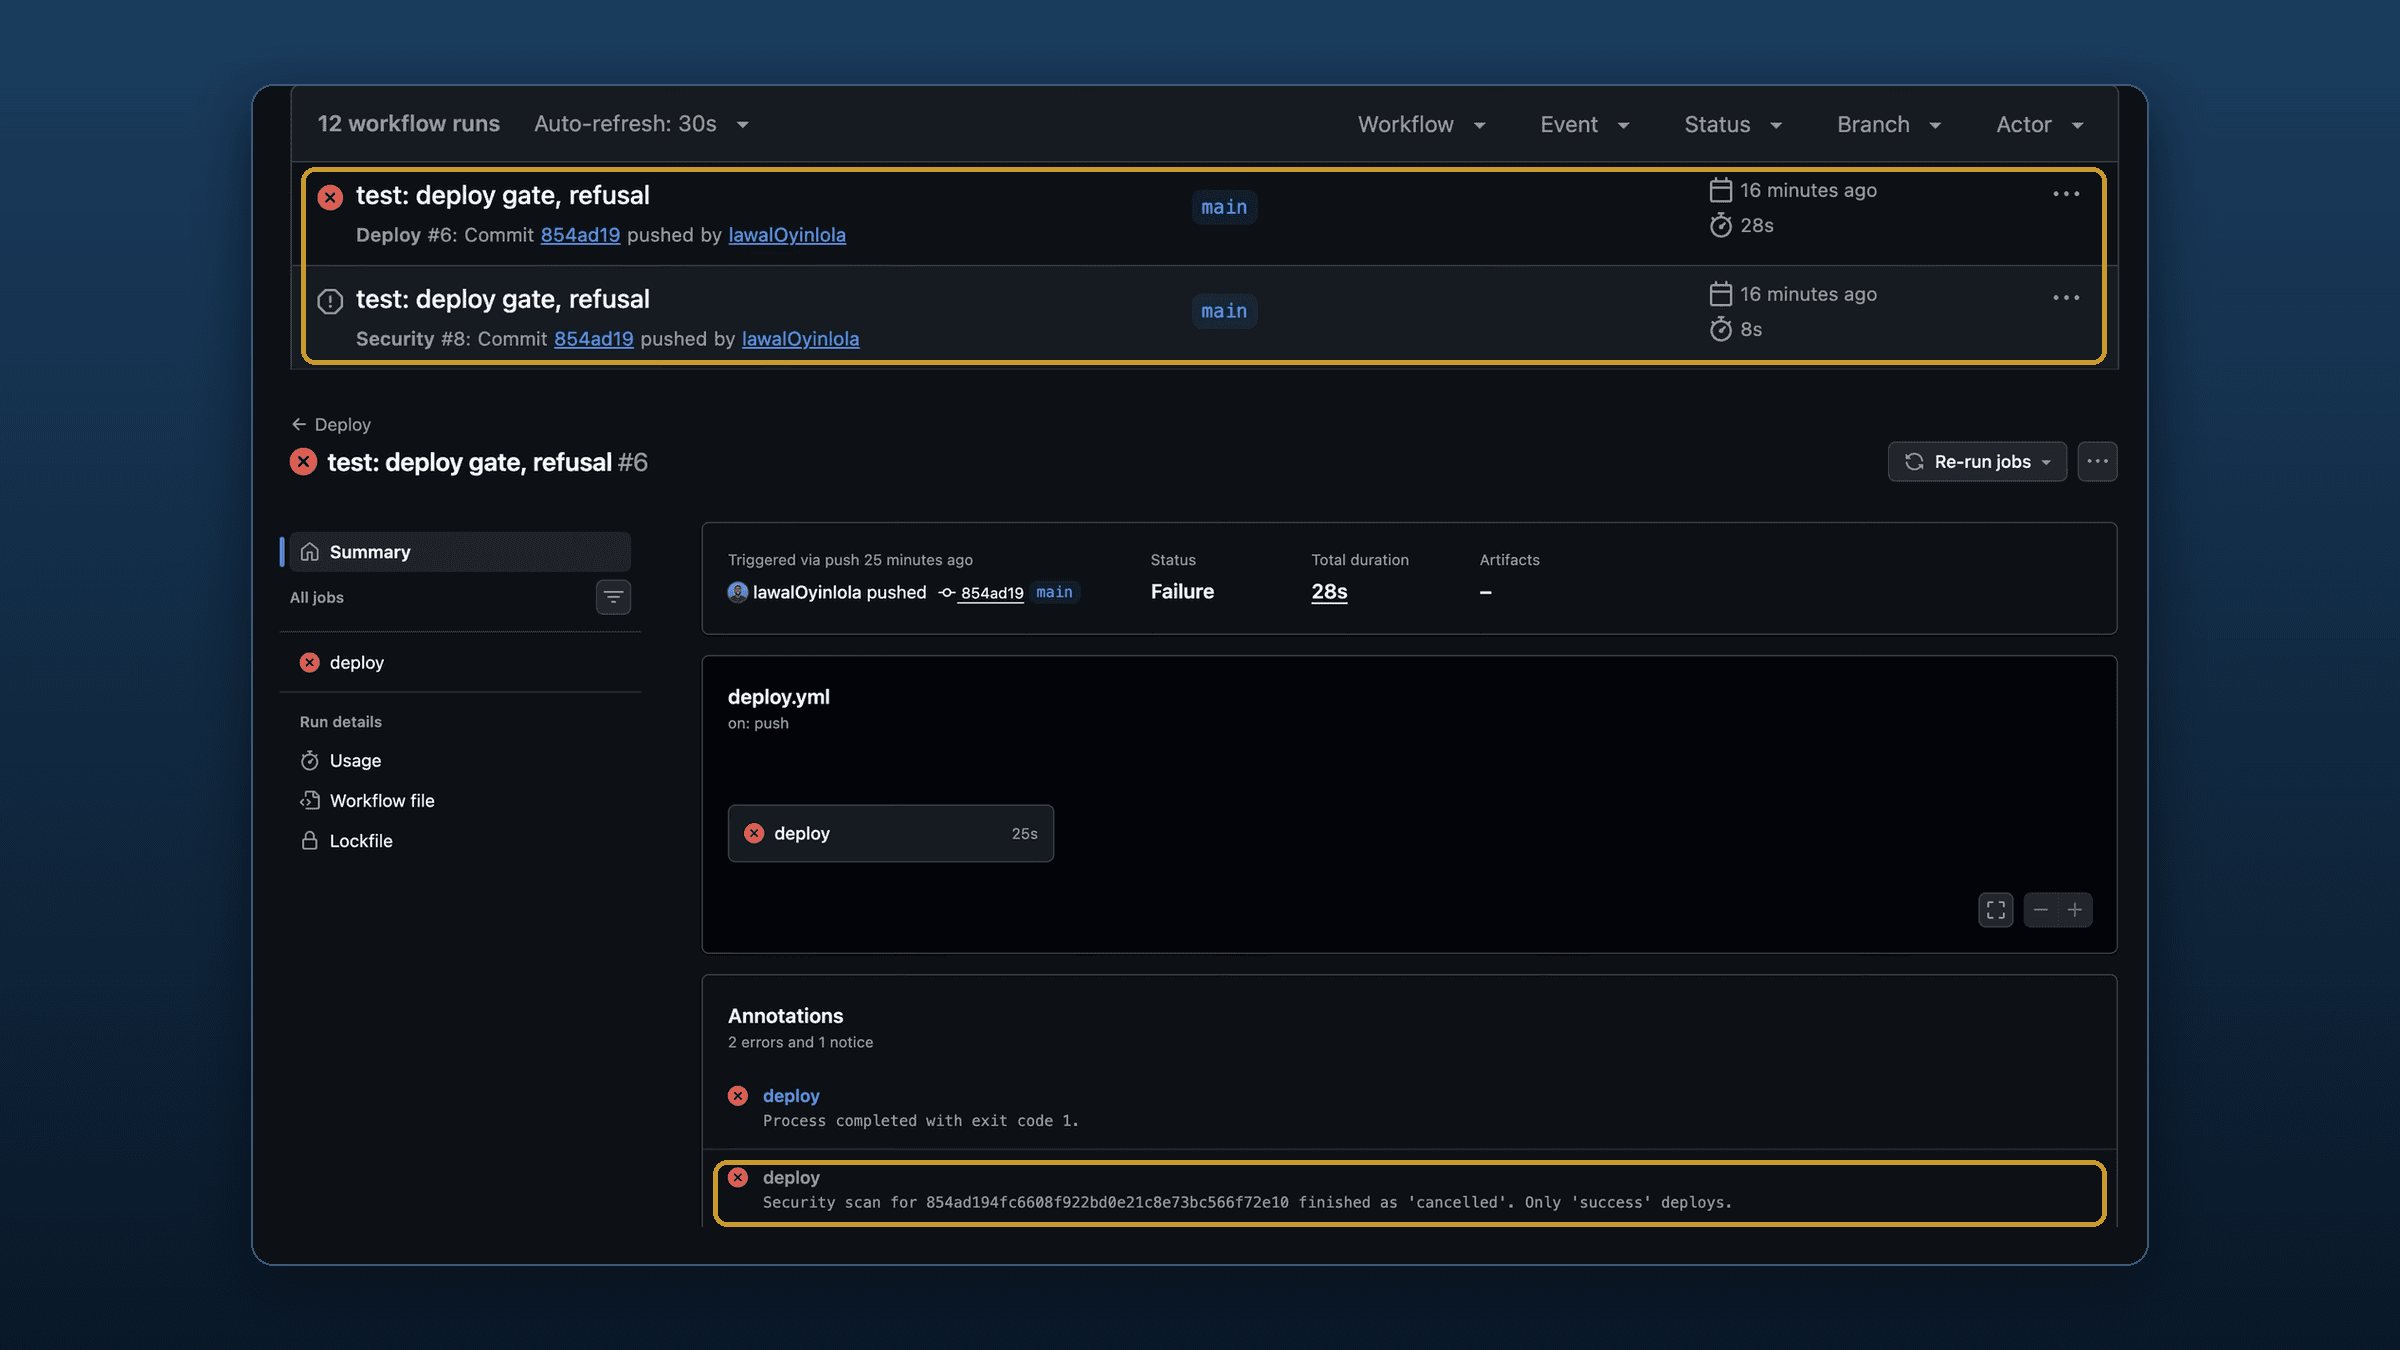
Task: Click failed status icon of Deploy #6 row
Action: click(x=330, y=197)
